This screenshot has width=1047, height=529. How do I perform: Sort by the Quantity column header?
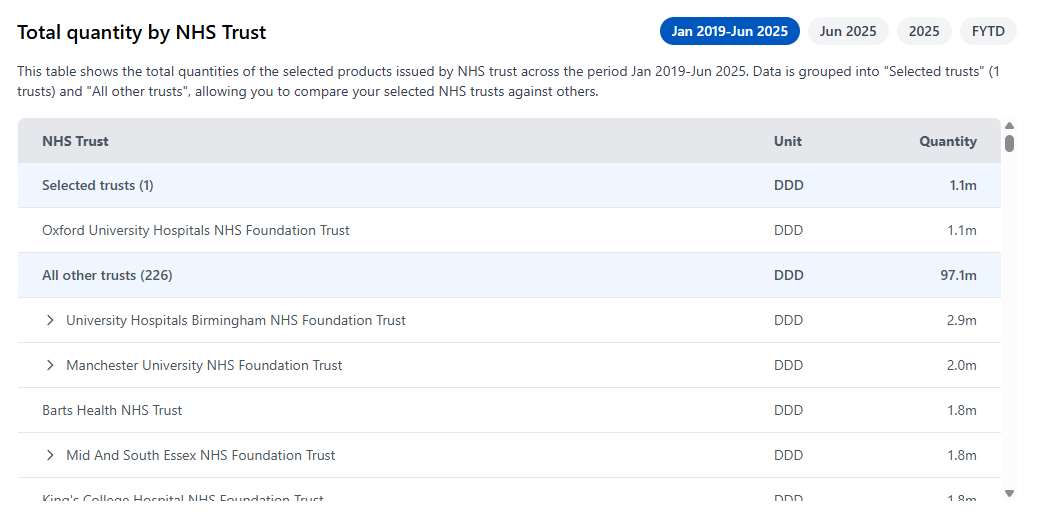(x=947, y=141)
